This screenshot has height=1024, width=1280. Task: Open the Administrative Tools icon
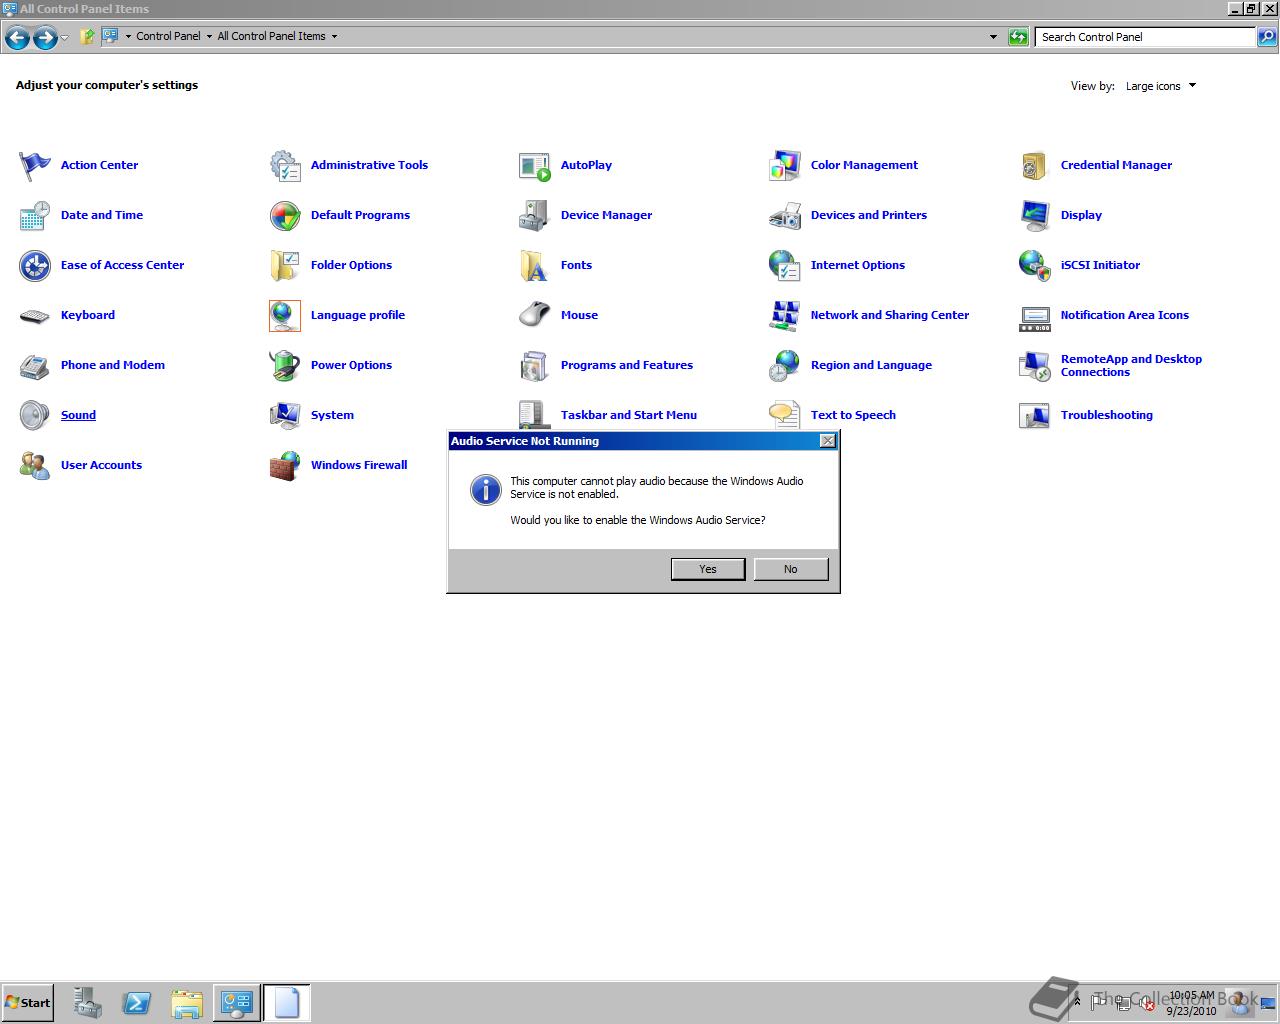pos(285,165)
